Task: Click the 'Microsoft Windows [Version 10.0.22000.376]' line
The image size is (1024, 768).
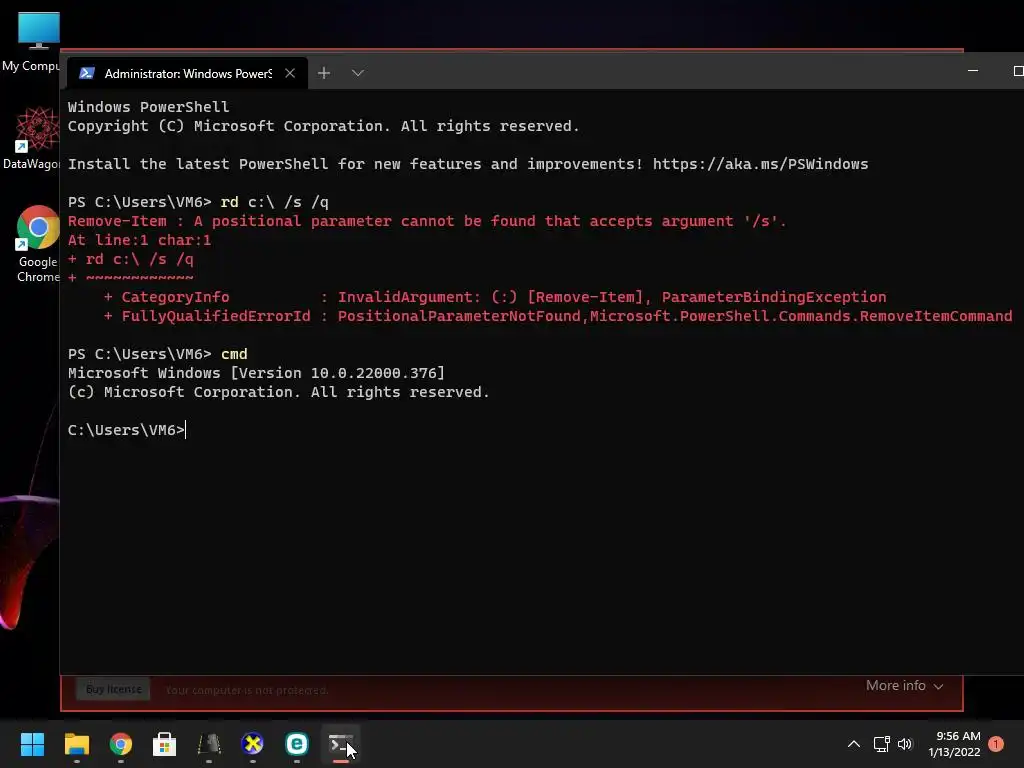Action: pos(256,373)
